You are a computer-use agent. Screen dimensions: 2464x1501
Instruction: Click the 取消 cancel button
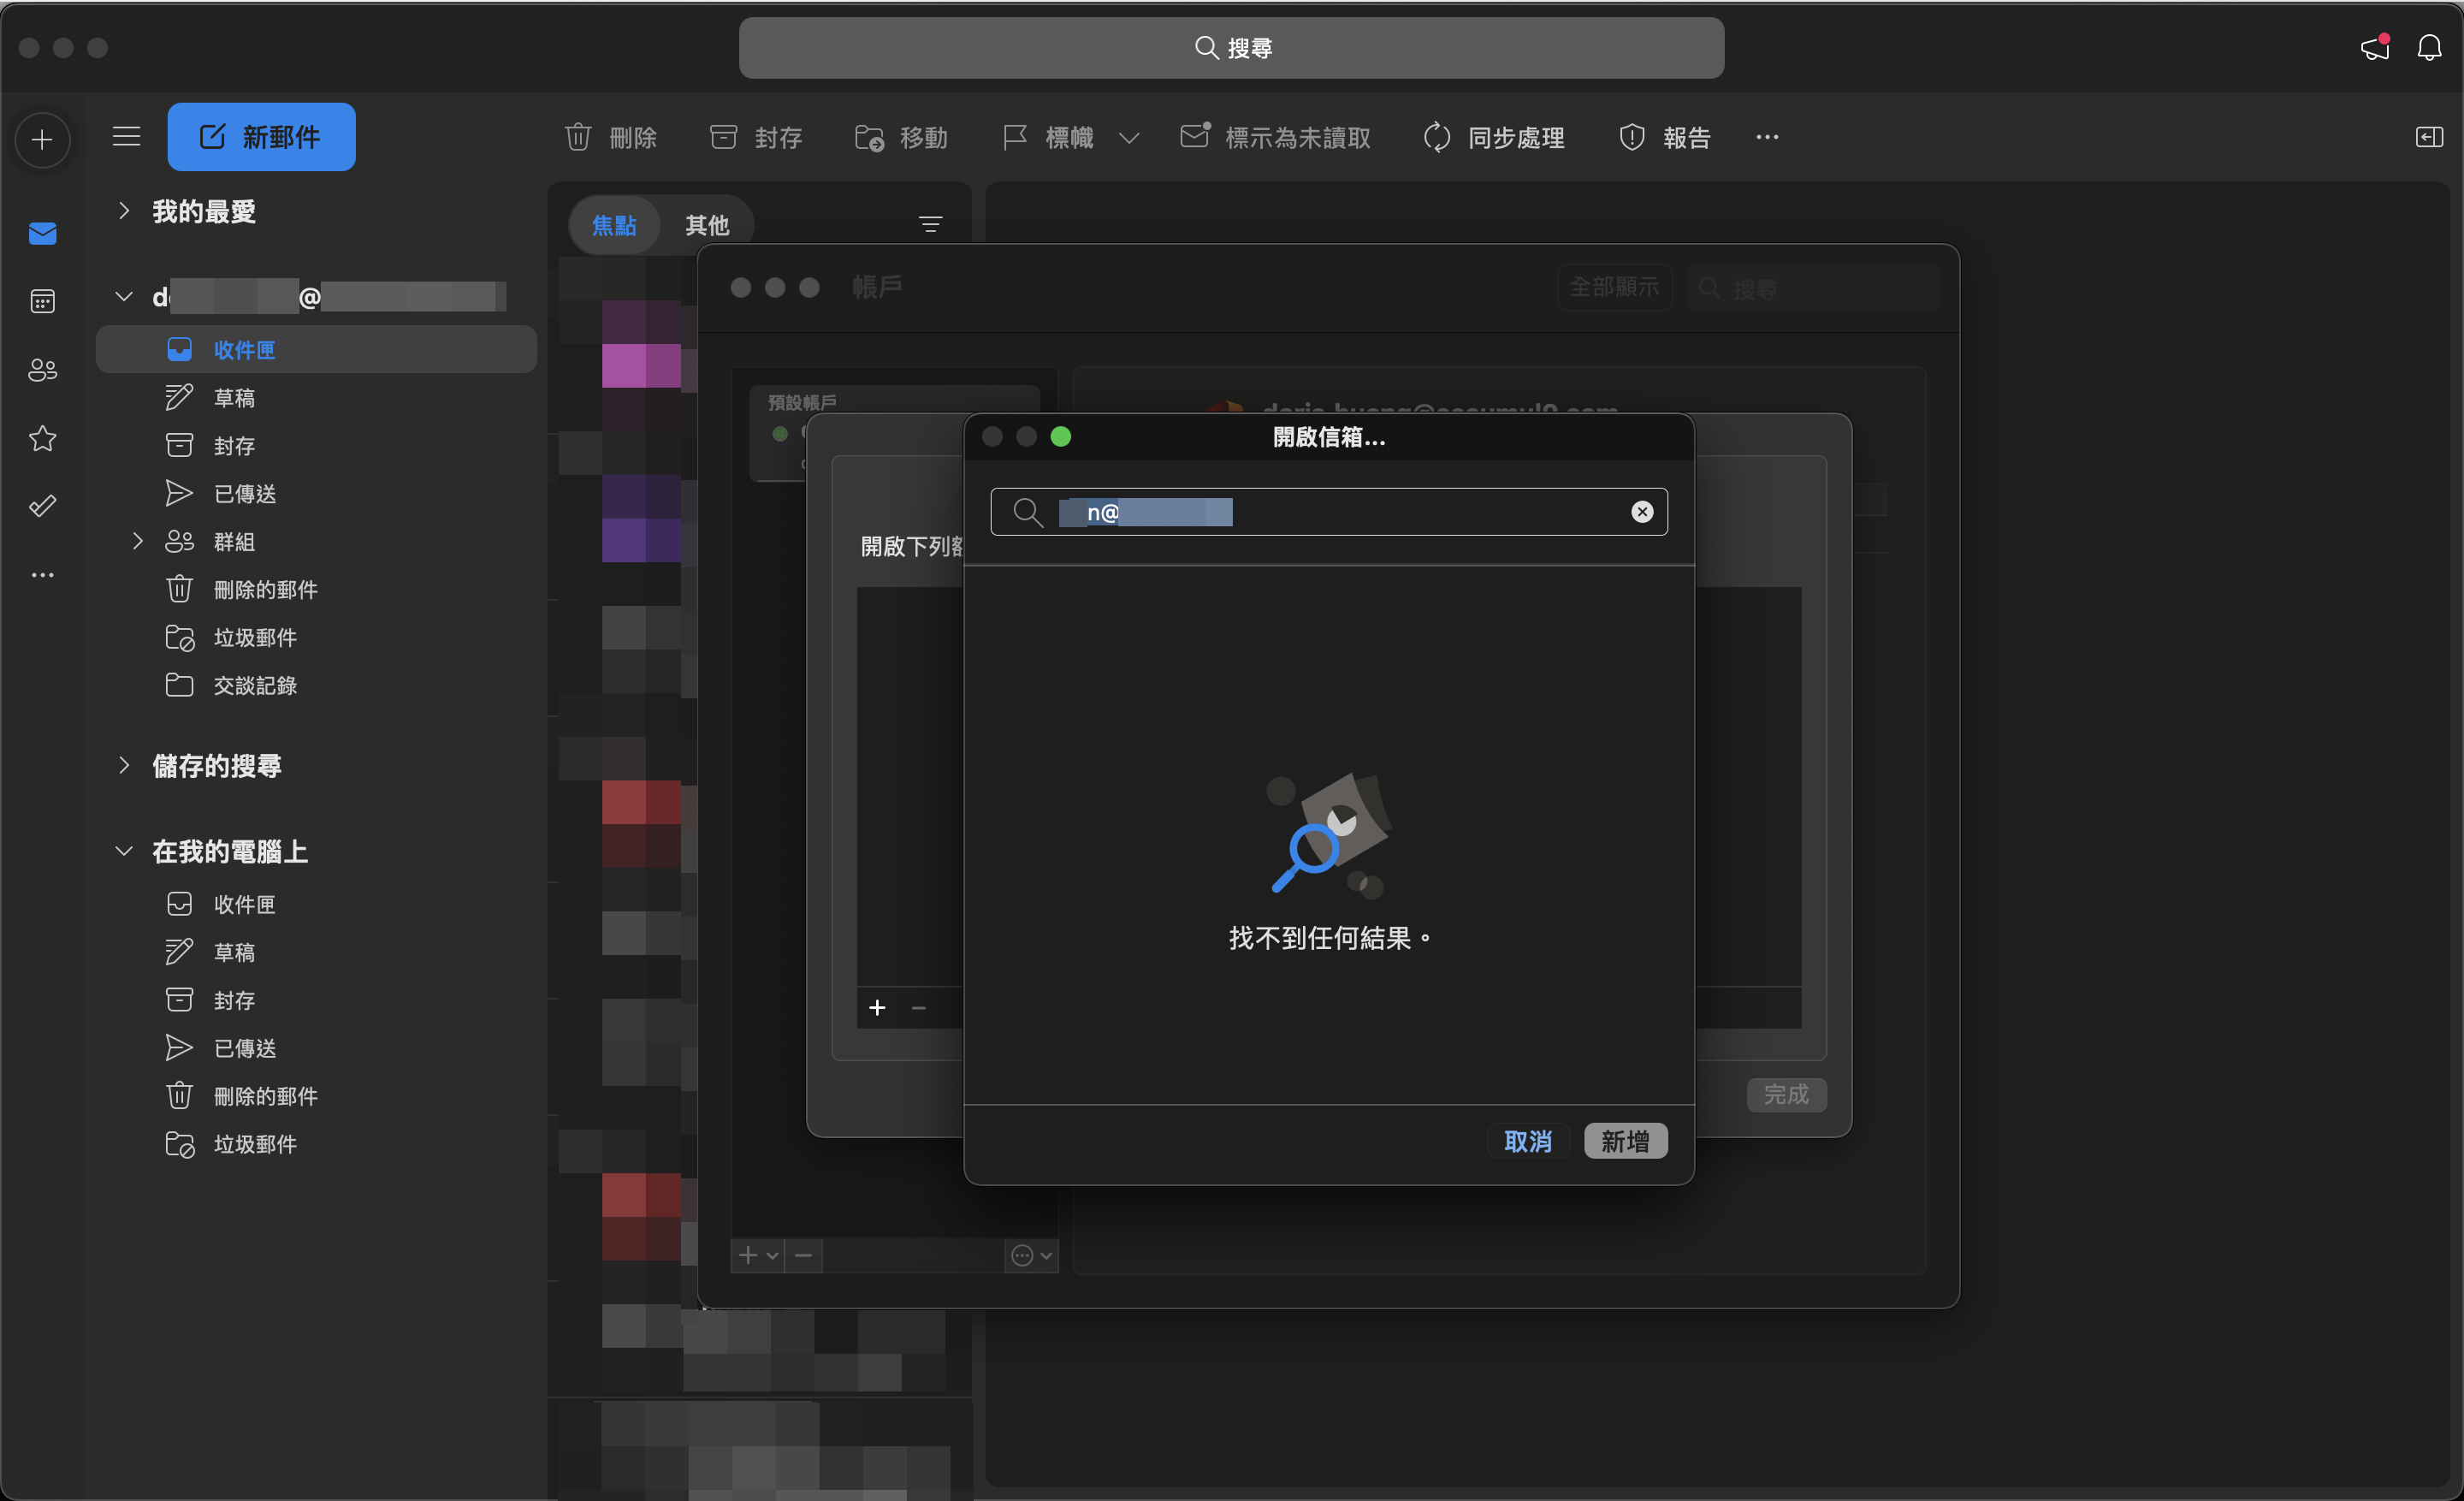(1527, 1141)
